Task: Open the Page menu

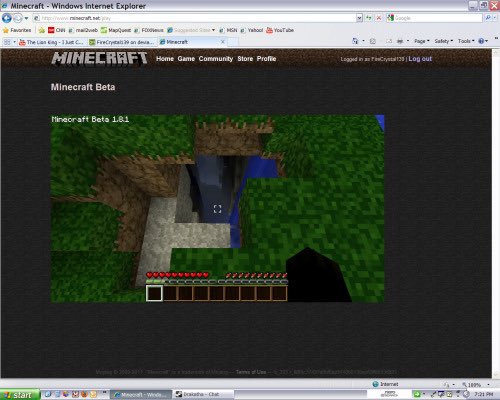Action: coord(422,41)
